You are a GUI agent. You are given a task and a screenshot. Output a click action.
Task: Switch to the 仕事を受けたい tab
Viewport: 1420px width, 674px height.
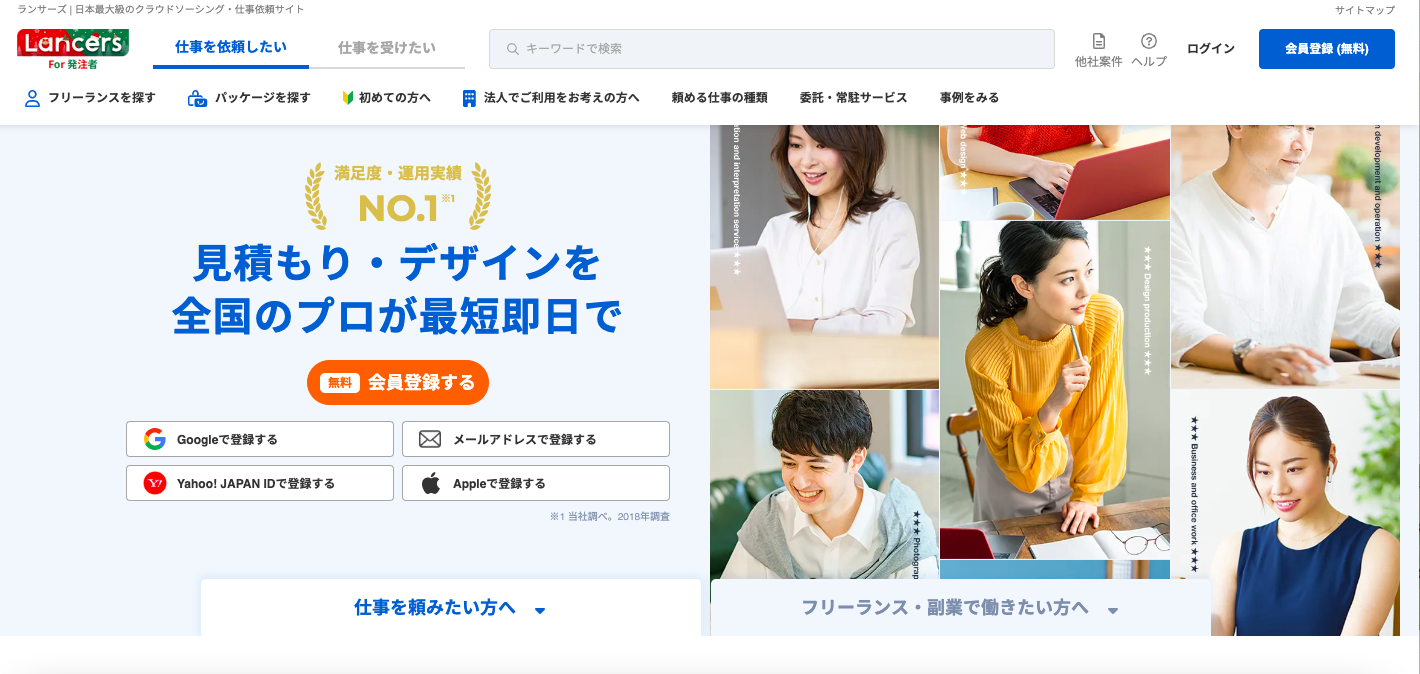point(387,48)
